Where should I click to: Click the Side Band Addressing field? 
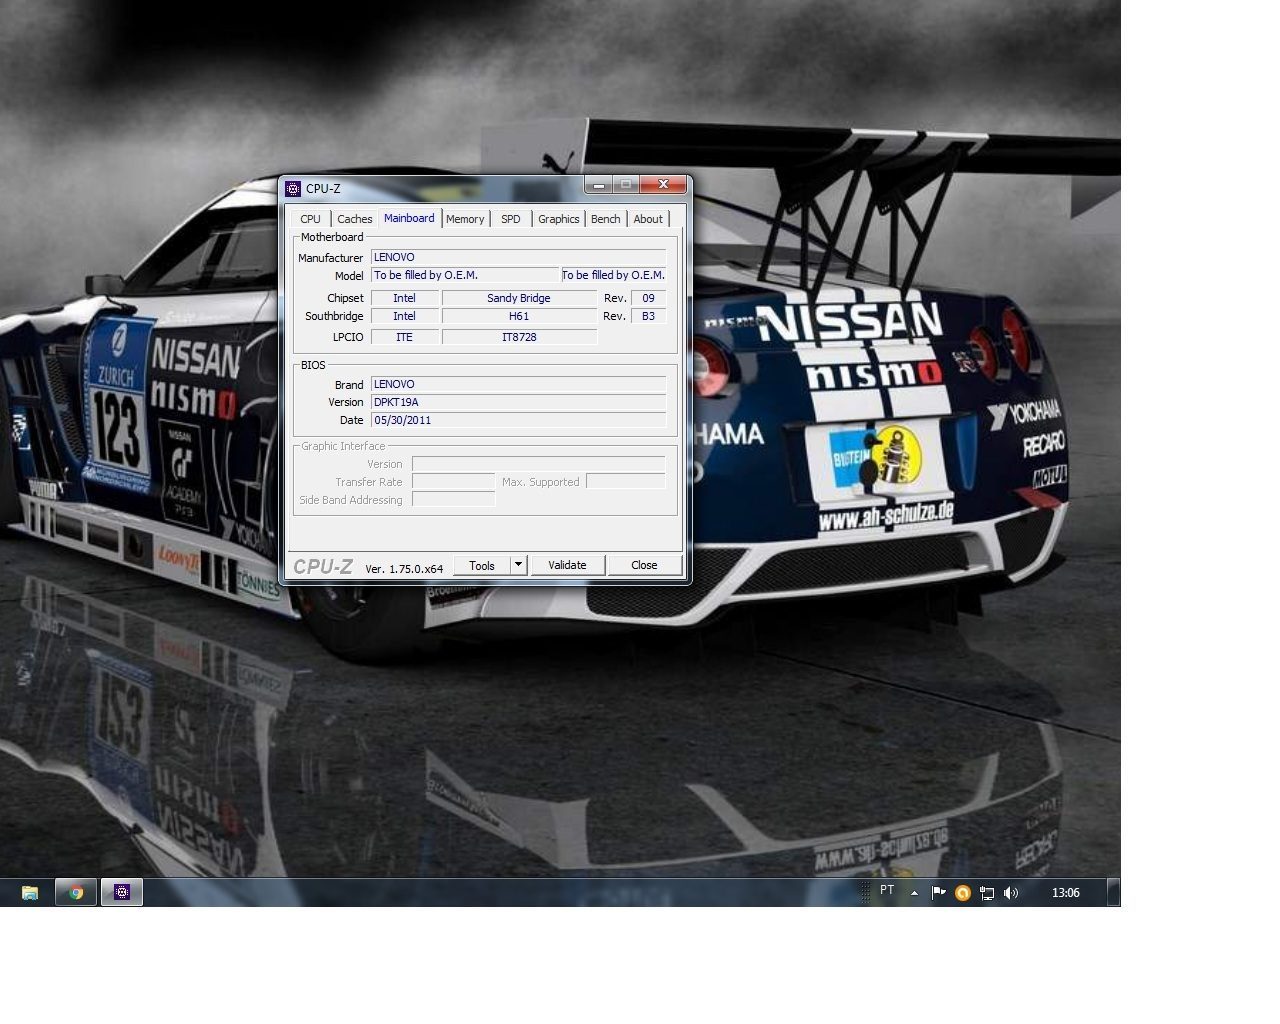pos(453,499)
